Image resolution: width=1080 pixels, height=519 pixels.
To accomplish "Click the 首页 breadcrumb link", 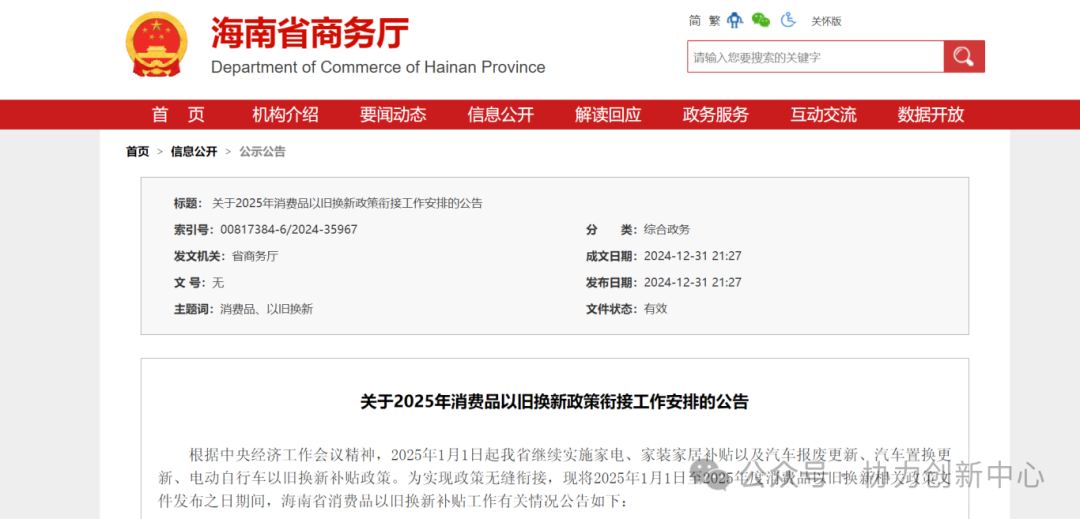I will (137, 151).
